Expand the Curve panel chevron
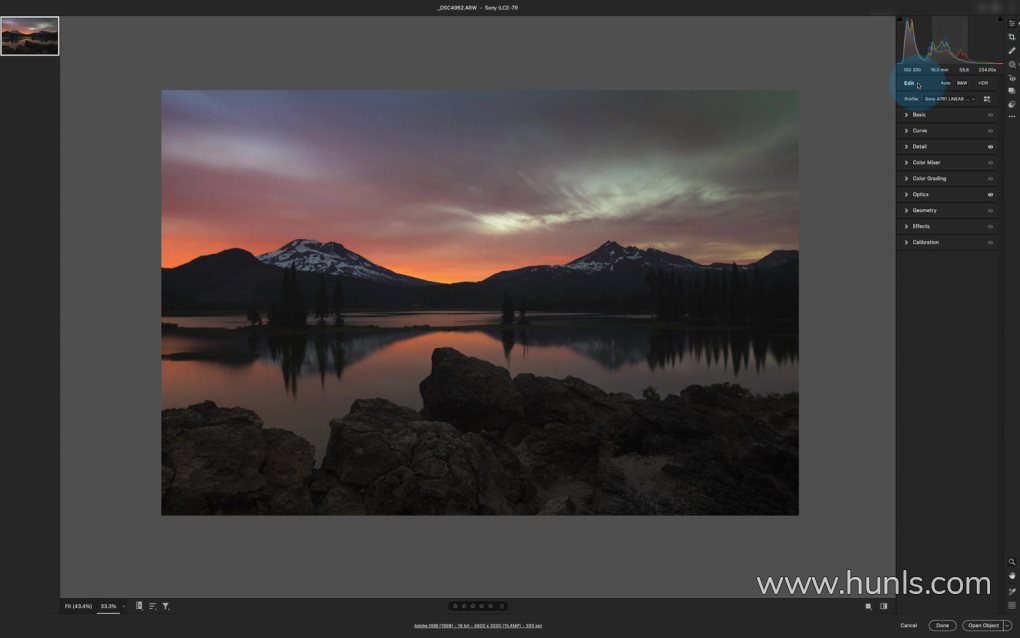 [x=906, y=131]
